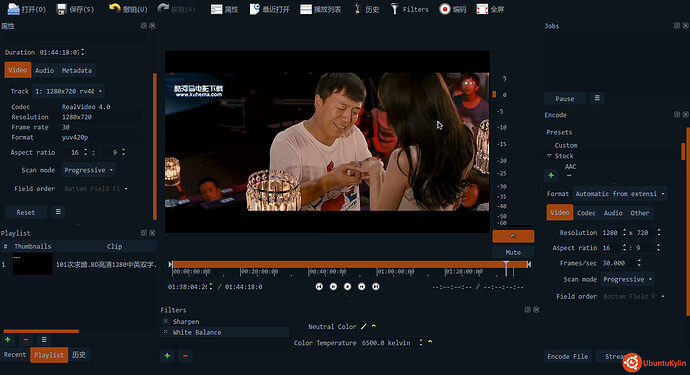Open the Track dropdown
Viewport: 690px width, 375px height.
click(68, 91)
